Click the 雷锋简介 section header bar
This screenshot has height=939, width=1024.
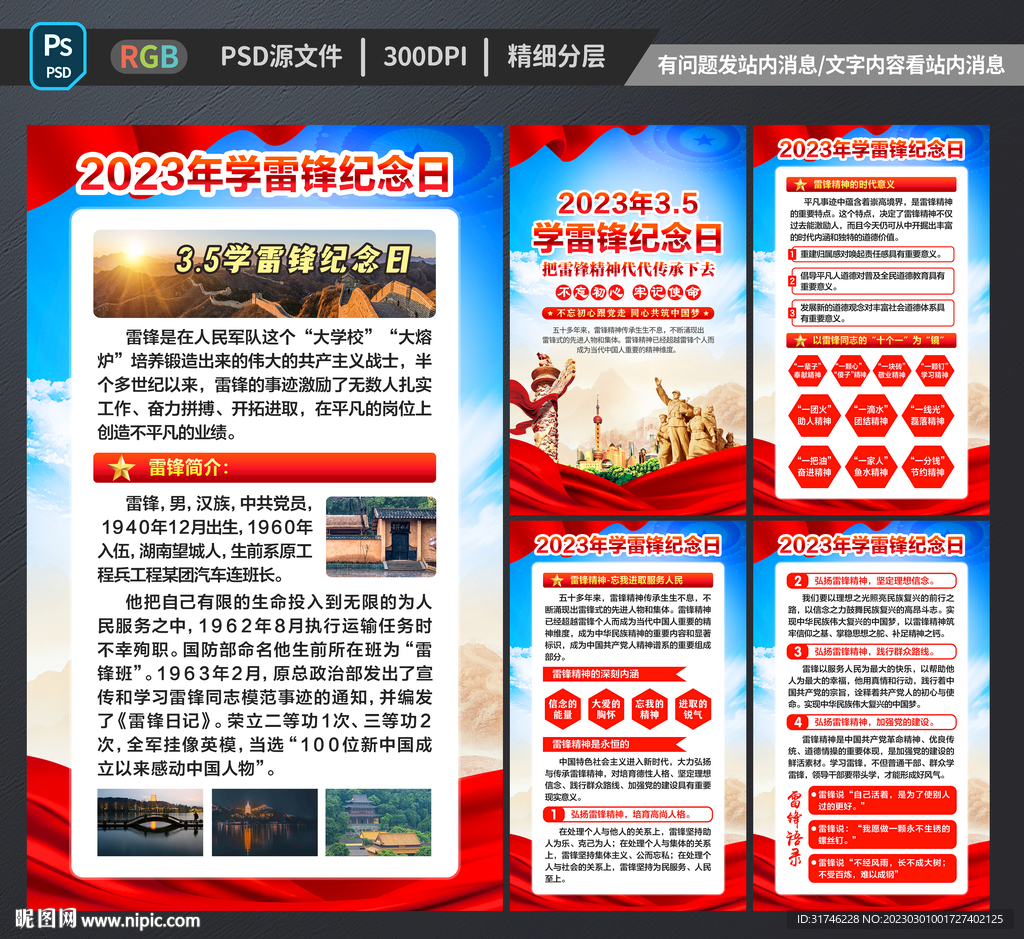[x=264, y=468]
